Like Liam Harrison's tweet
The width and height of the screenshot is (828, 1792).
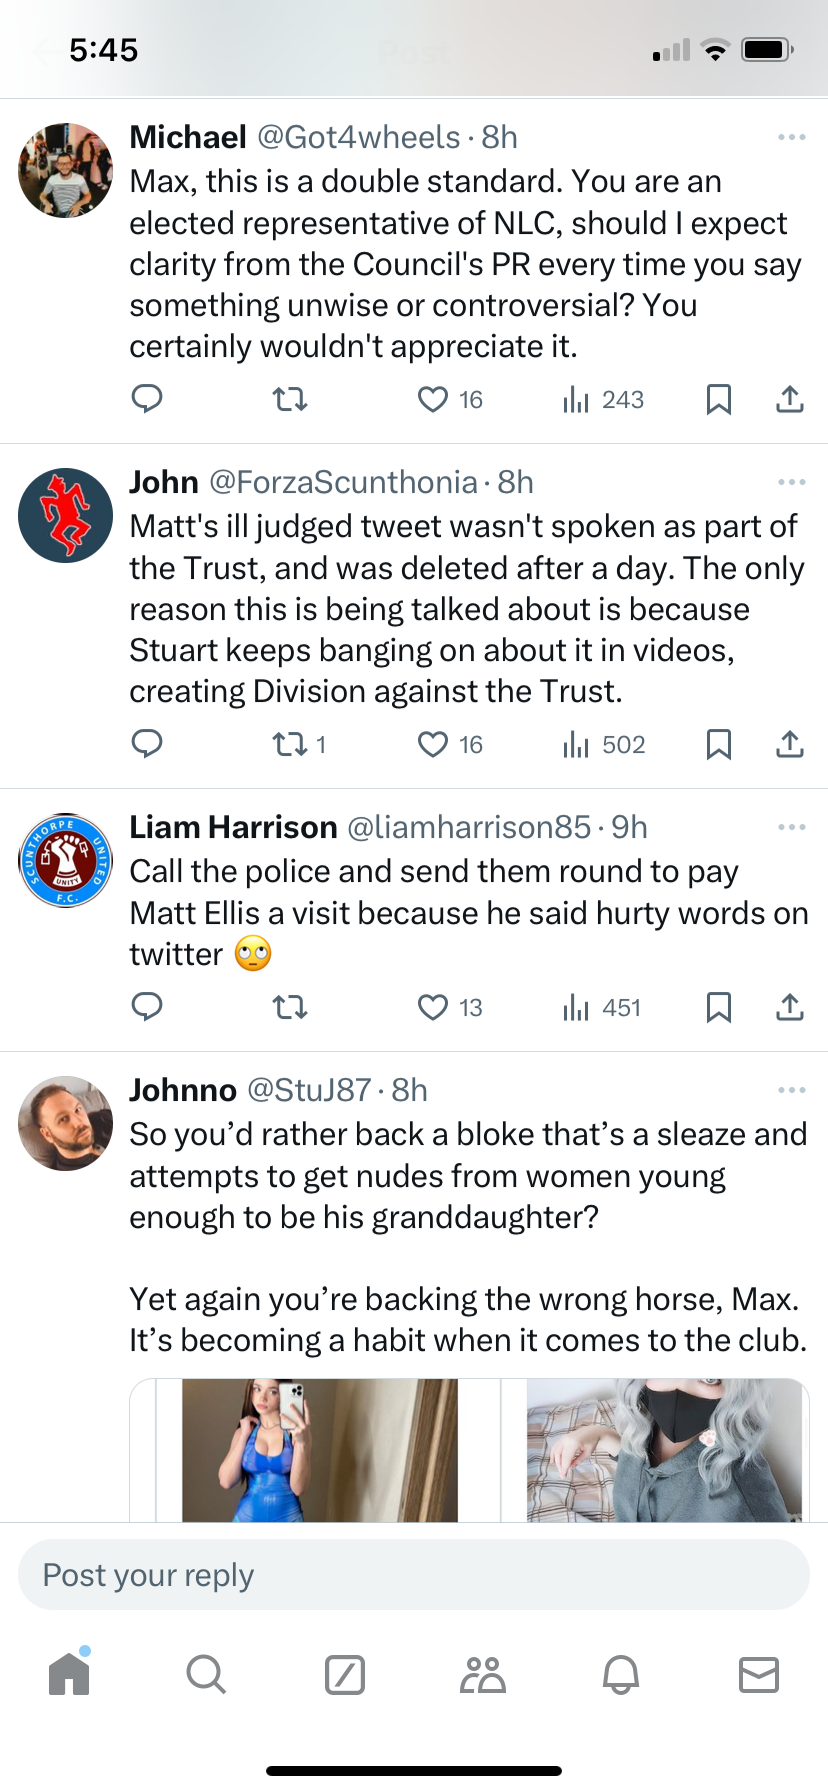[x=433, y=1007]
